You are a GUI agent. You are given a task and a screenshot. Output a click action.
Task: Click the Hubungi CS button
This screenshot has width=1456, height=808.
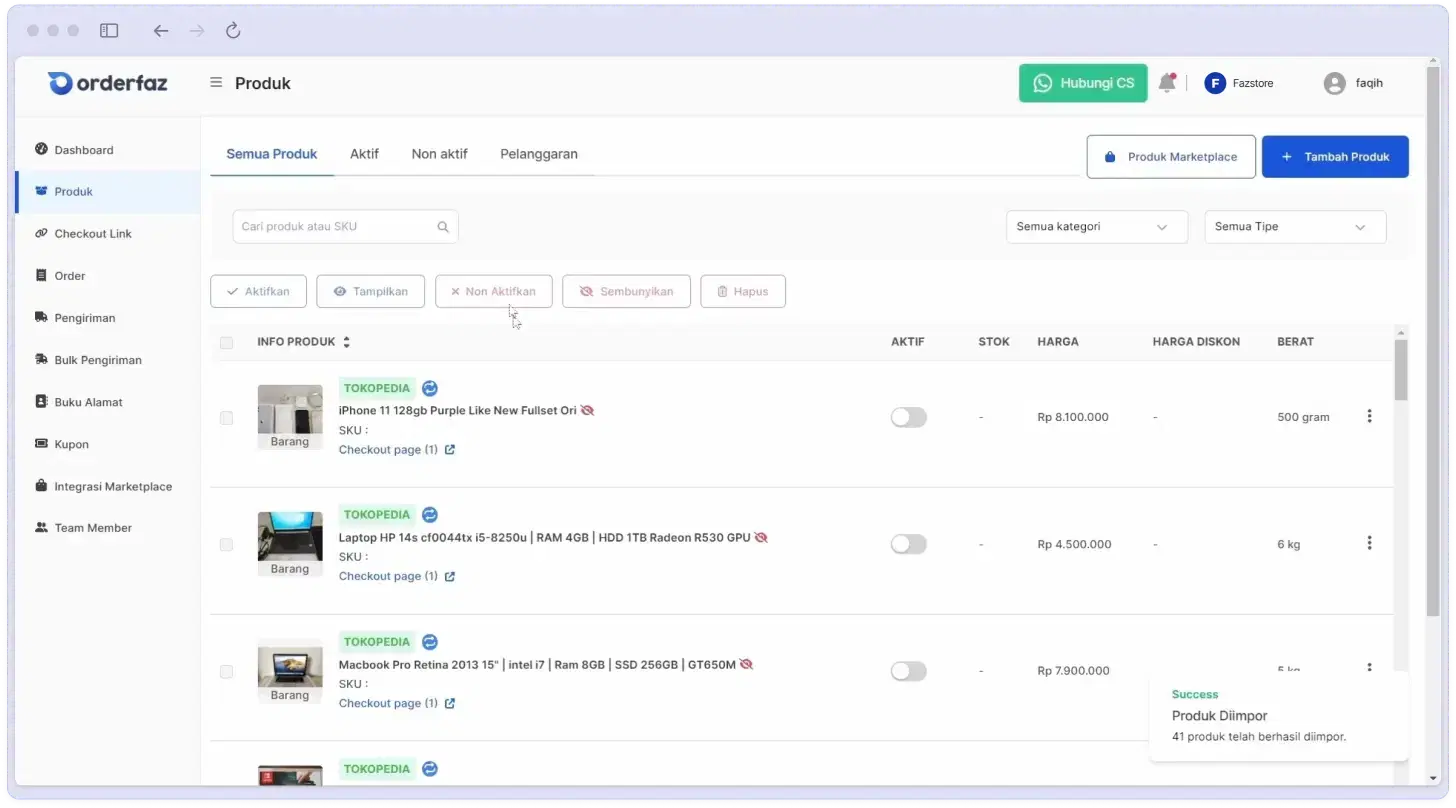tap(1083, 83)
